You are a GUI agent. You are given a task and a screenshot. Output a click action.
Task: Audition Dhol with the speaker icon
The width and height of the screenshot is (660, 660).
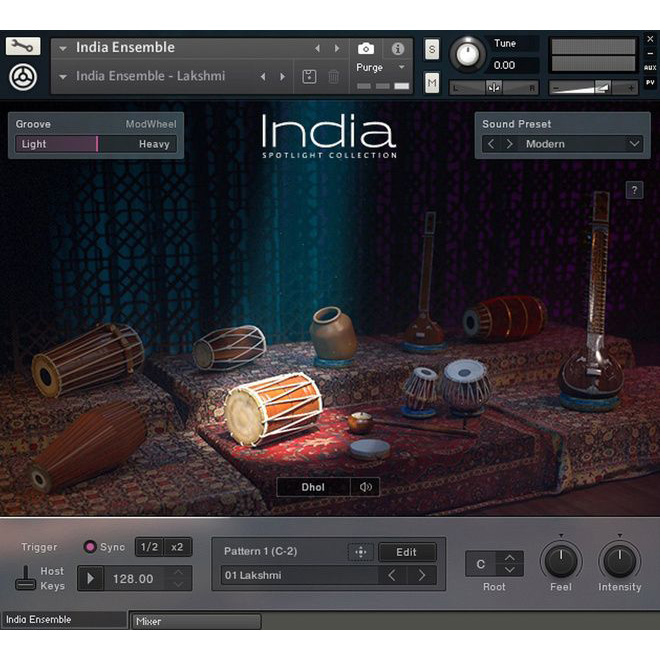pos(365,487)
